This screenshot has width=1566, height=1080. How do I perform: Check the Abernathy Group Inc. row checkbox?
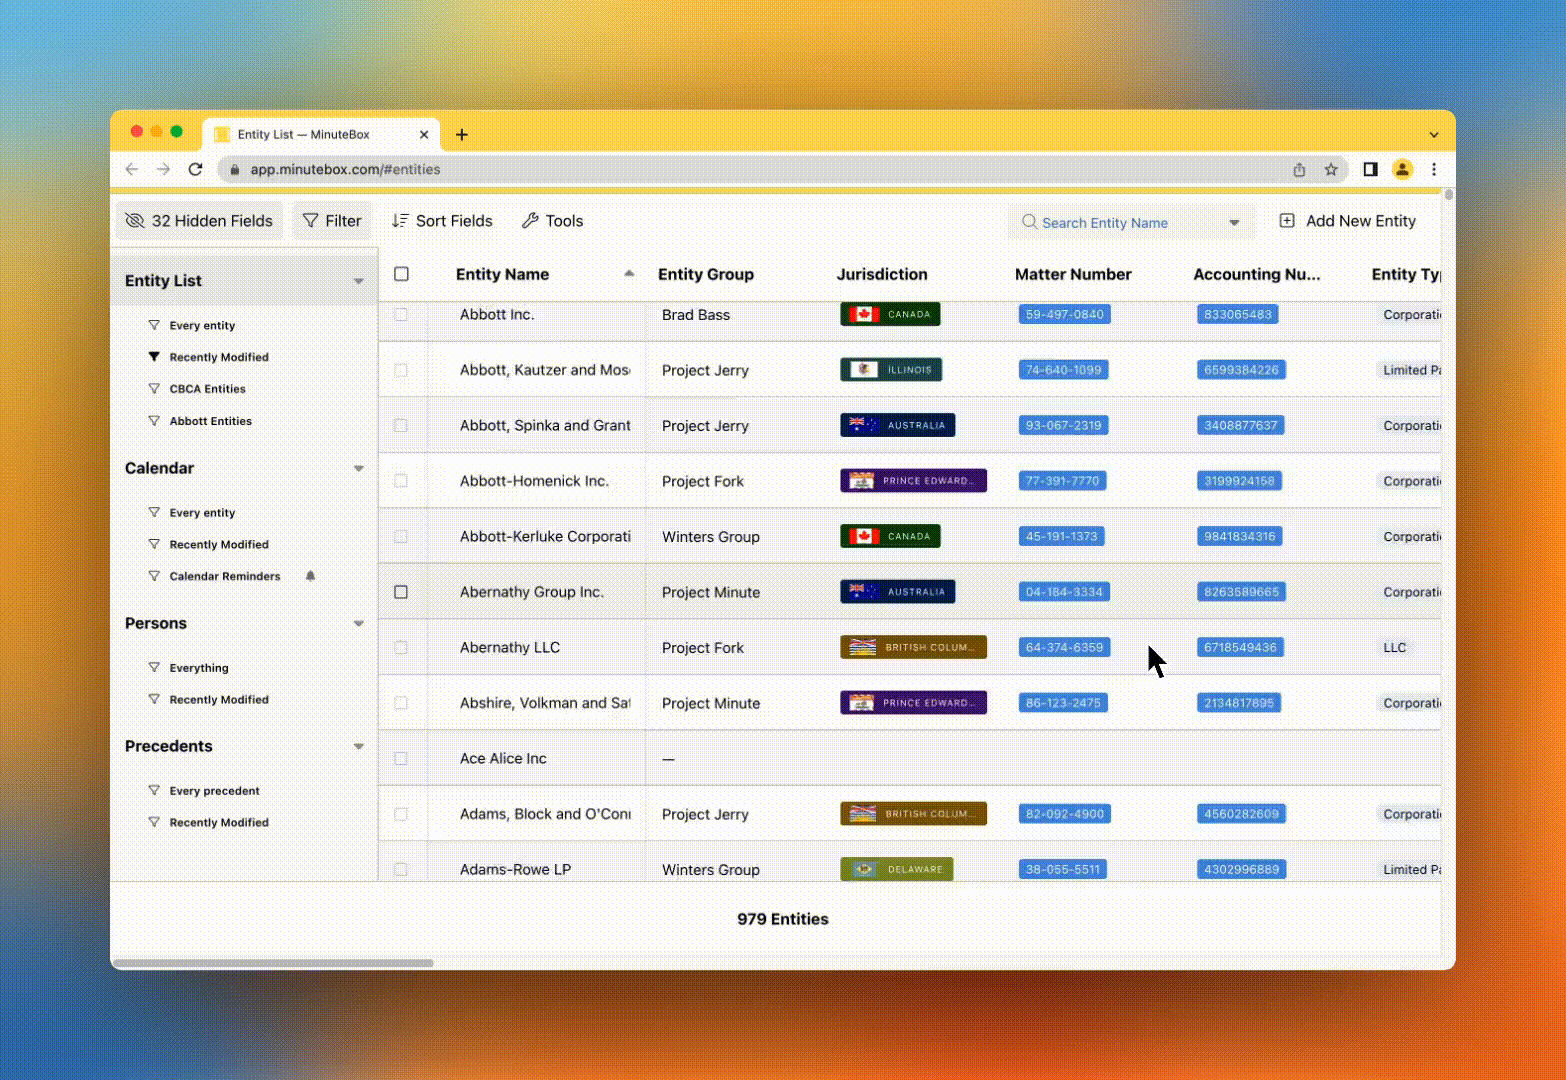pos(401,592)
